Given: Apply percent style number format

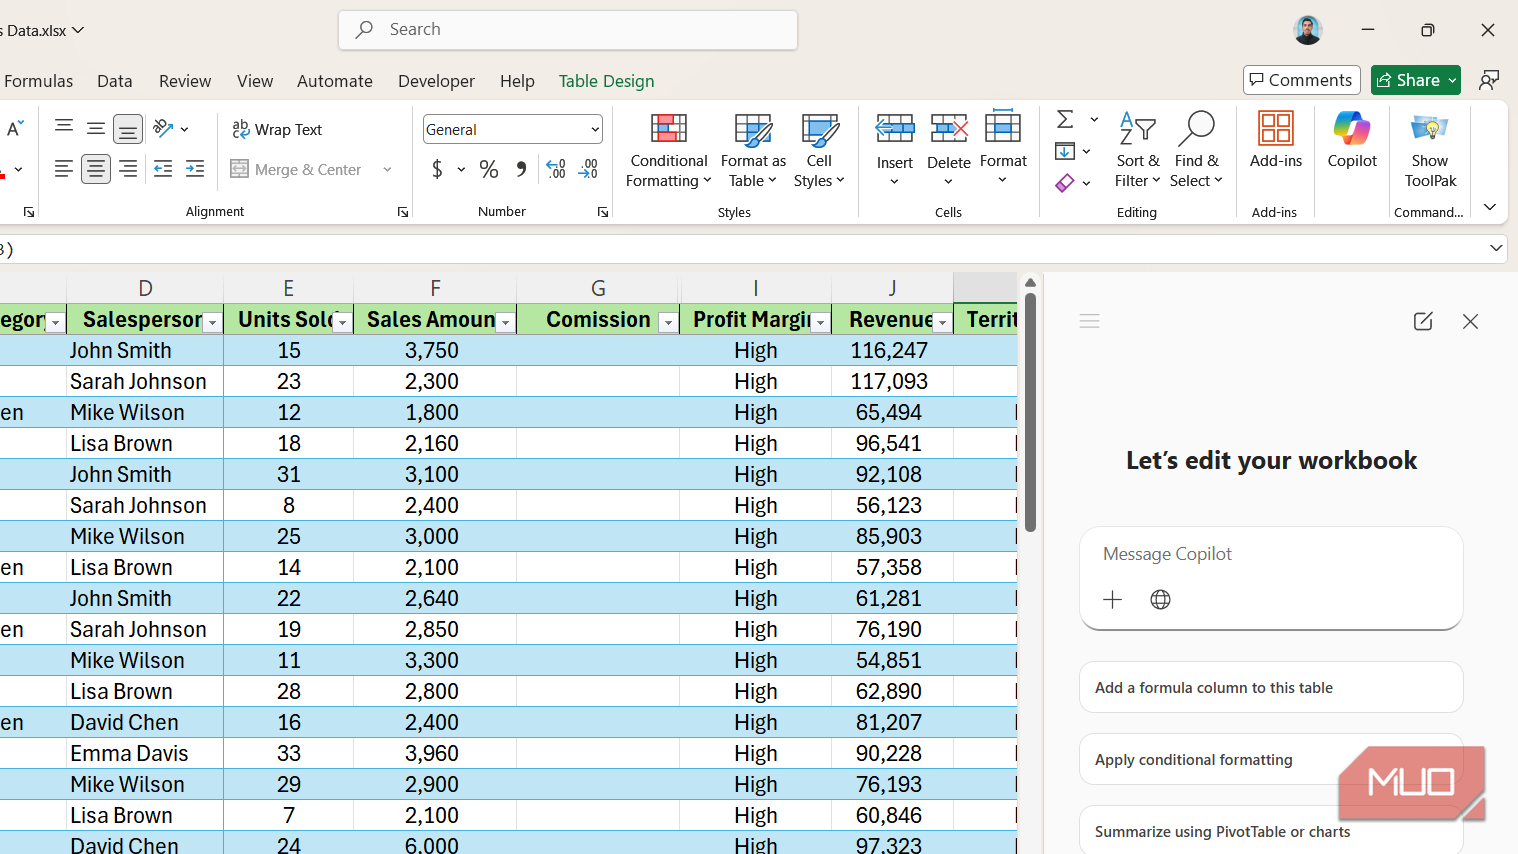Looking at the screenshot, I should tap(489, 169).
